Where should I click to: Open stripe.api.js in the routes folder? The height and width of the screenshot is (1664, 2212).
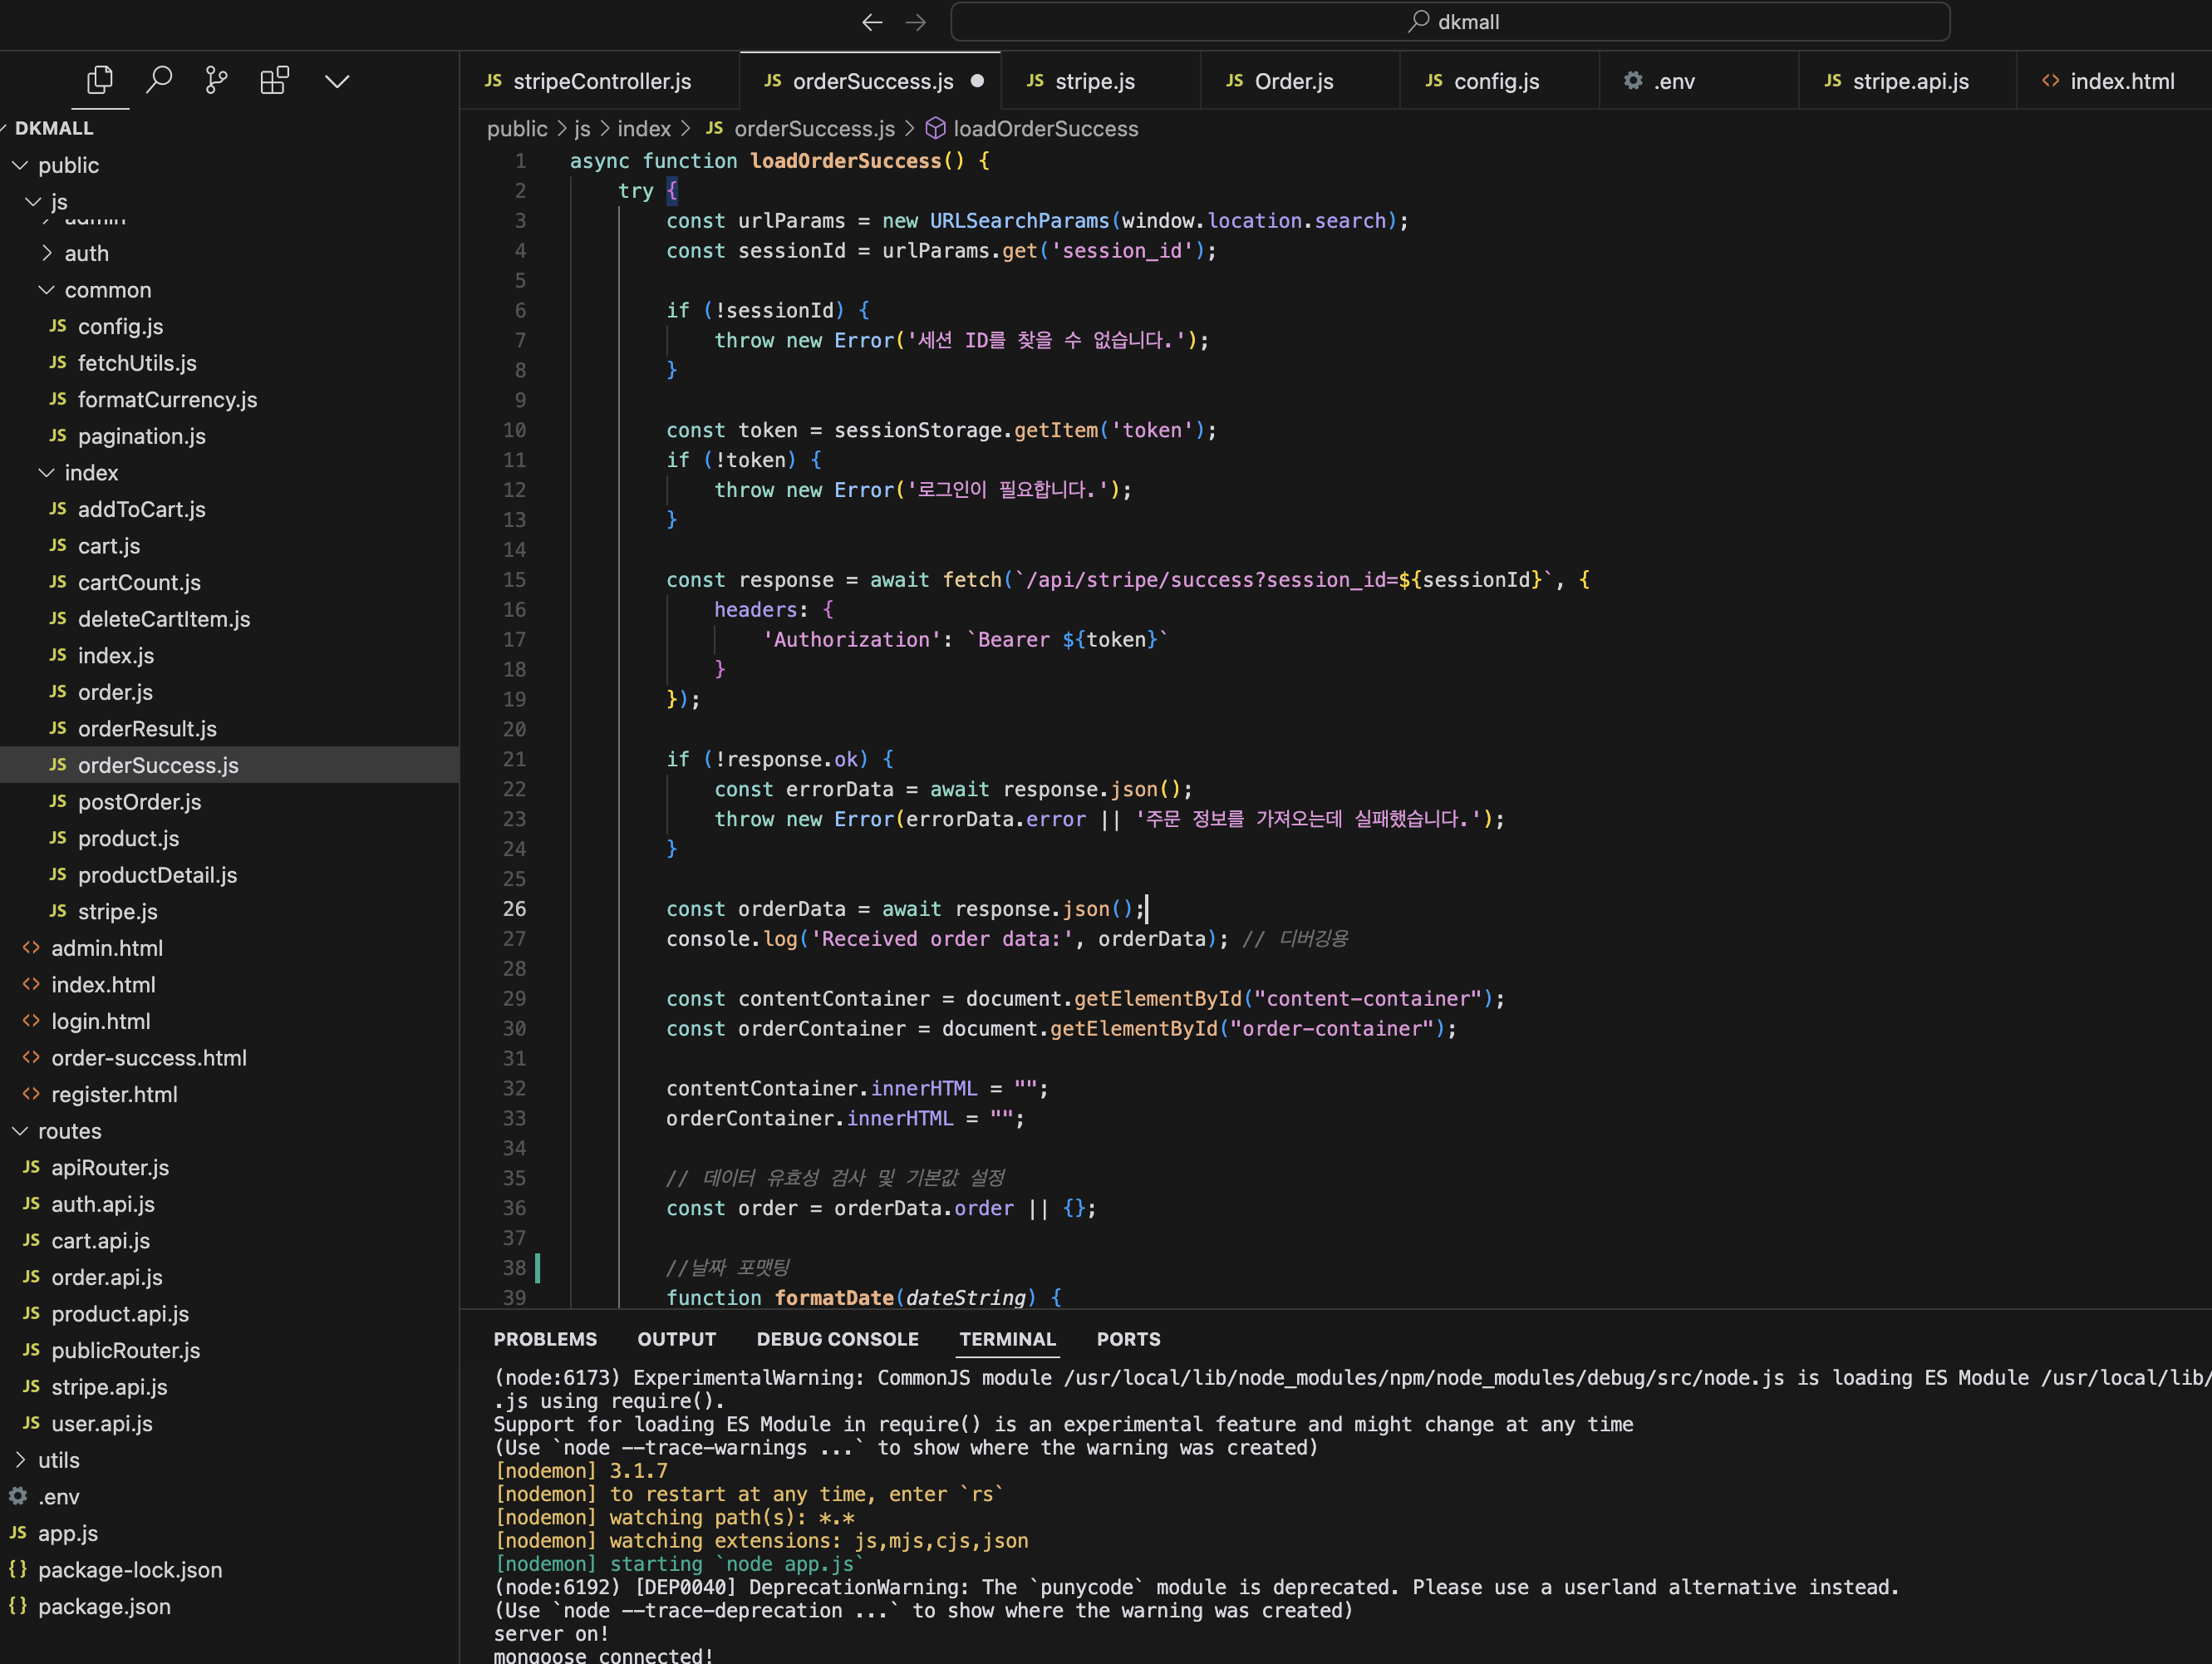click(x=109, y=1387)
